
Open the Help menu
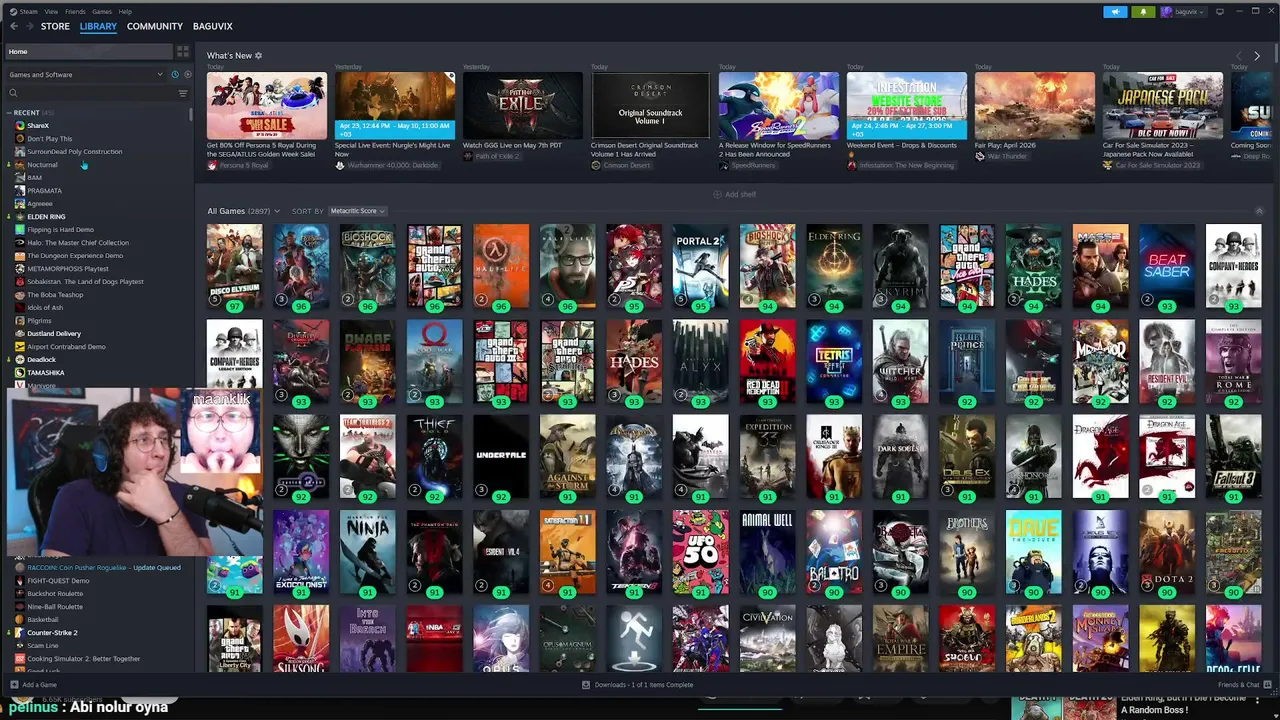(x=125, y=11)
